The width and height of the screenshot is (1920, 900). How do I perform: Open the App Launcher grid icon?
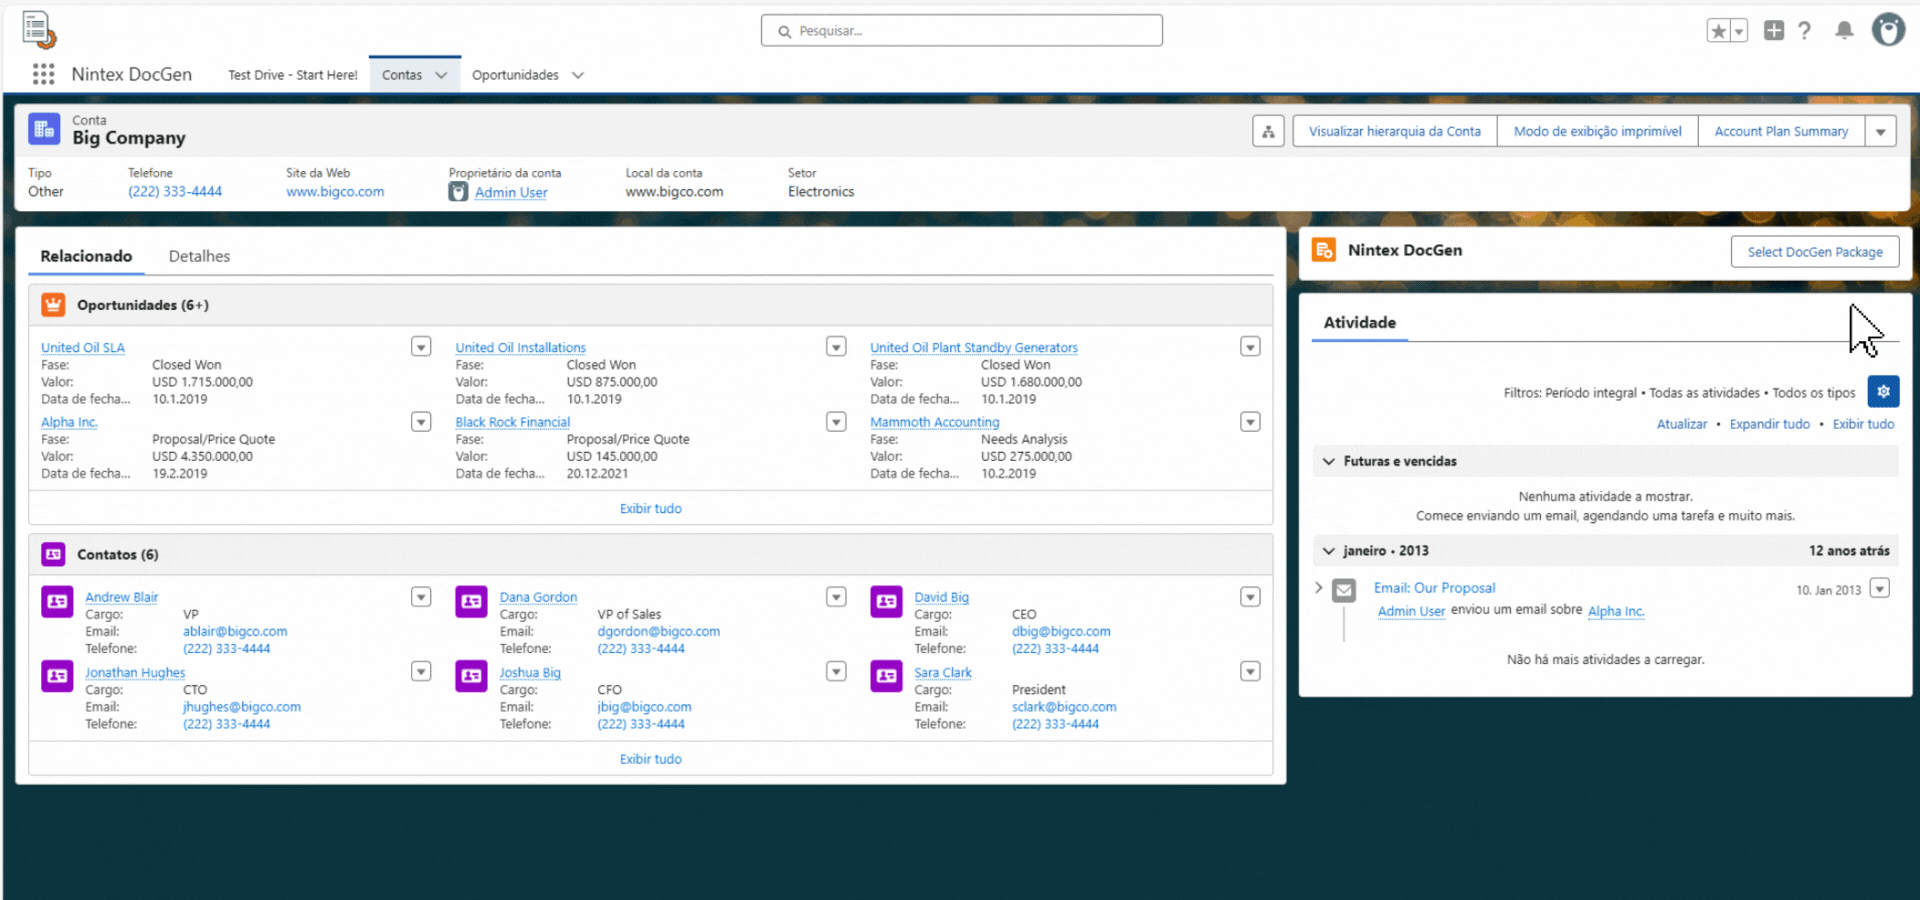(x=43, y=74)
